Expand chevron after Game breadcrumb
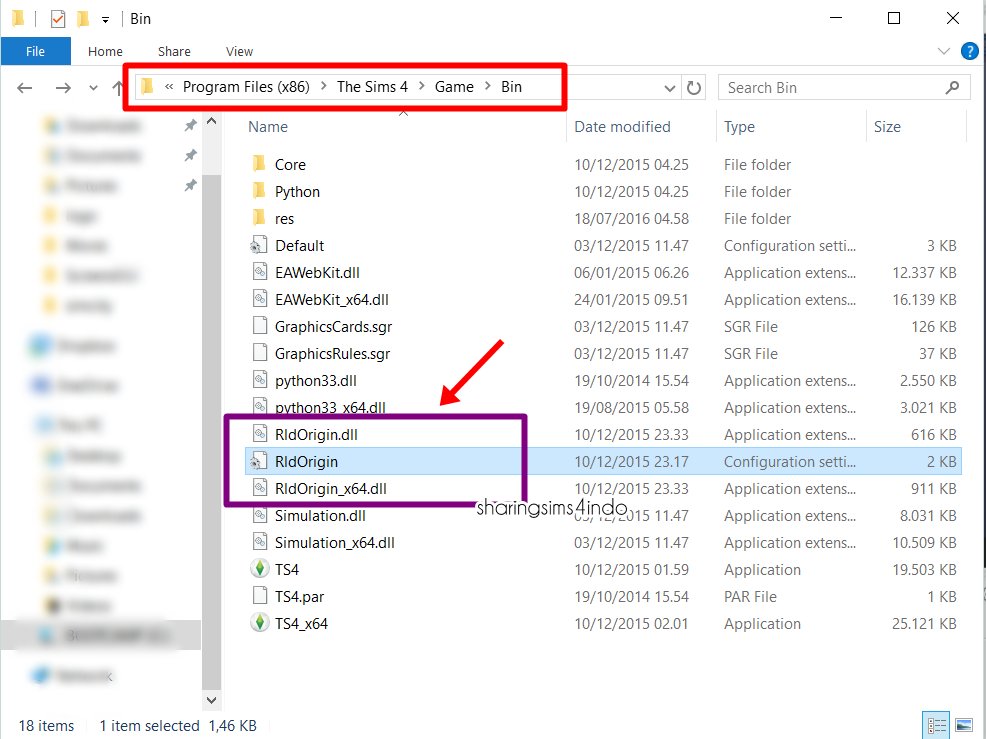 [x=487, y=86]
